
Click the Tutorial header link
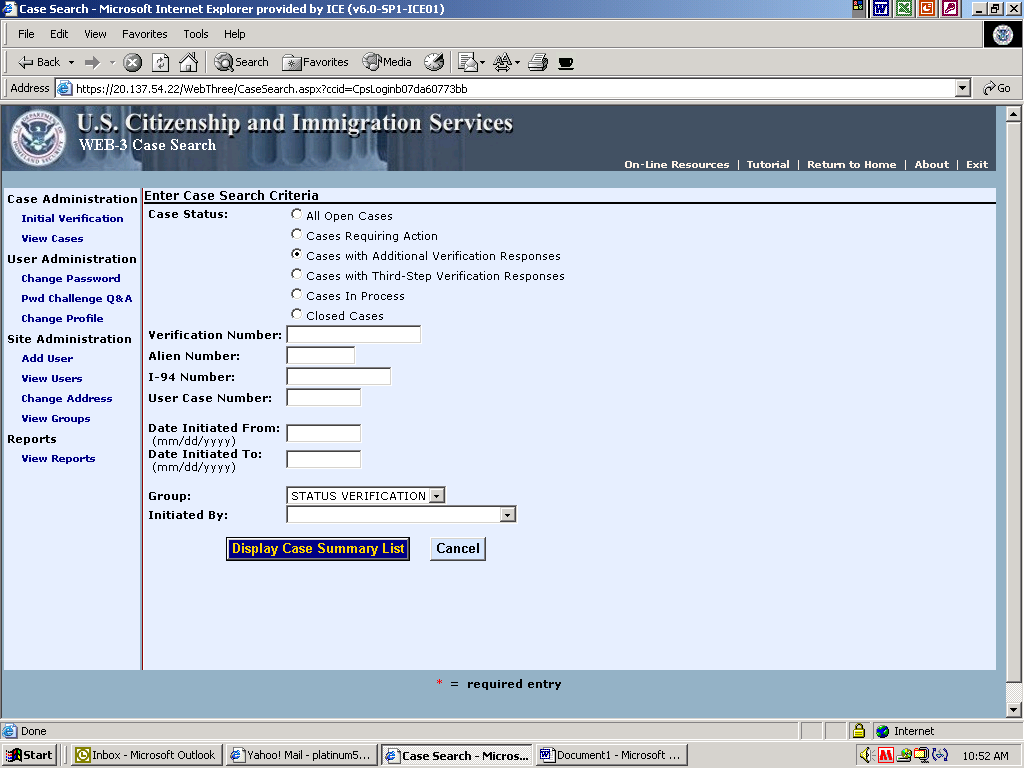pos(768,165)
